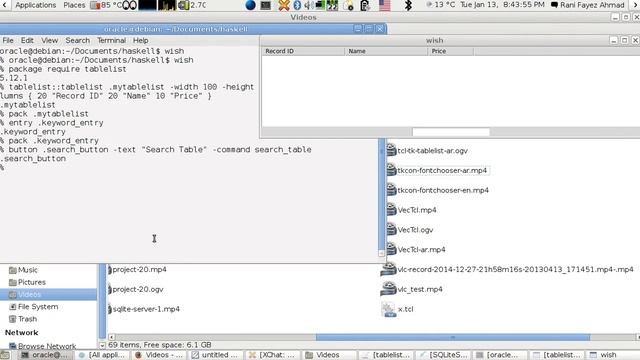
Task: Switch to [oracle... taskbar button
Action: [x=500, y=355]
